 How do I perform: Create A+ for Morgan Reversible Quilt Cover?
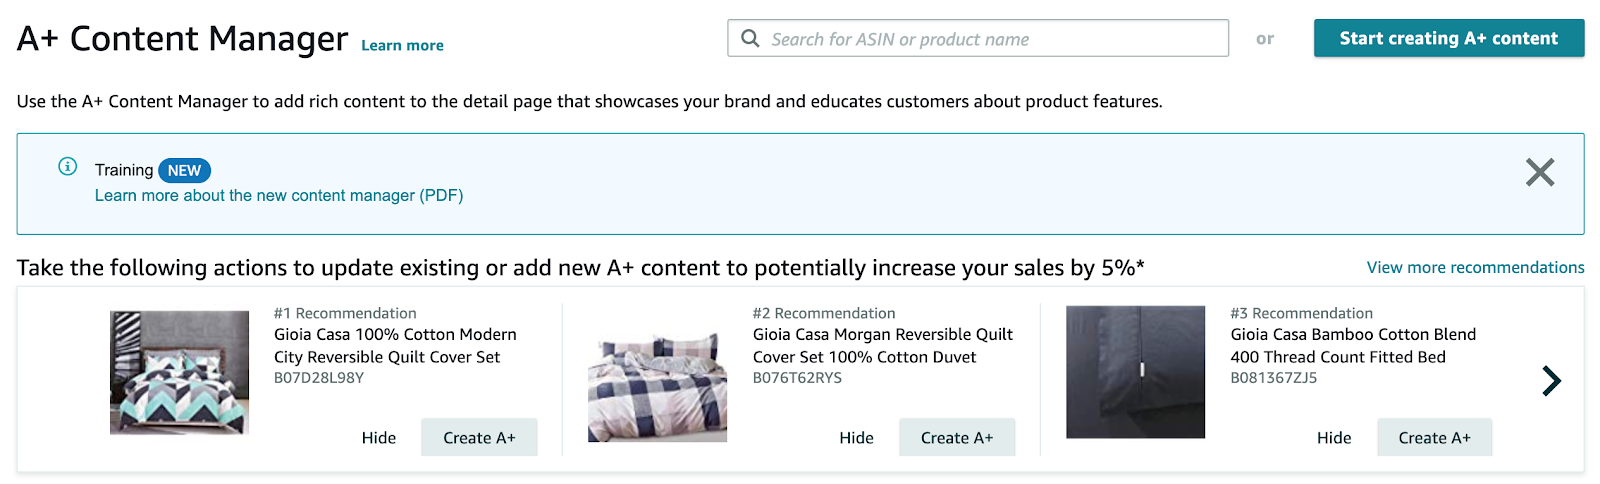pyautogui.click(x=957, y=438)
